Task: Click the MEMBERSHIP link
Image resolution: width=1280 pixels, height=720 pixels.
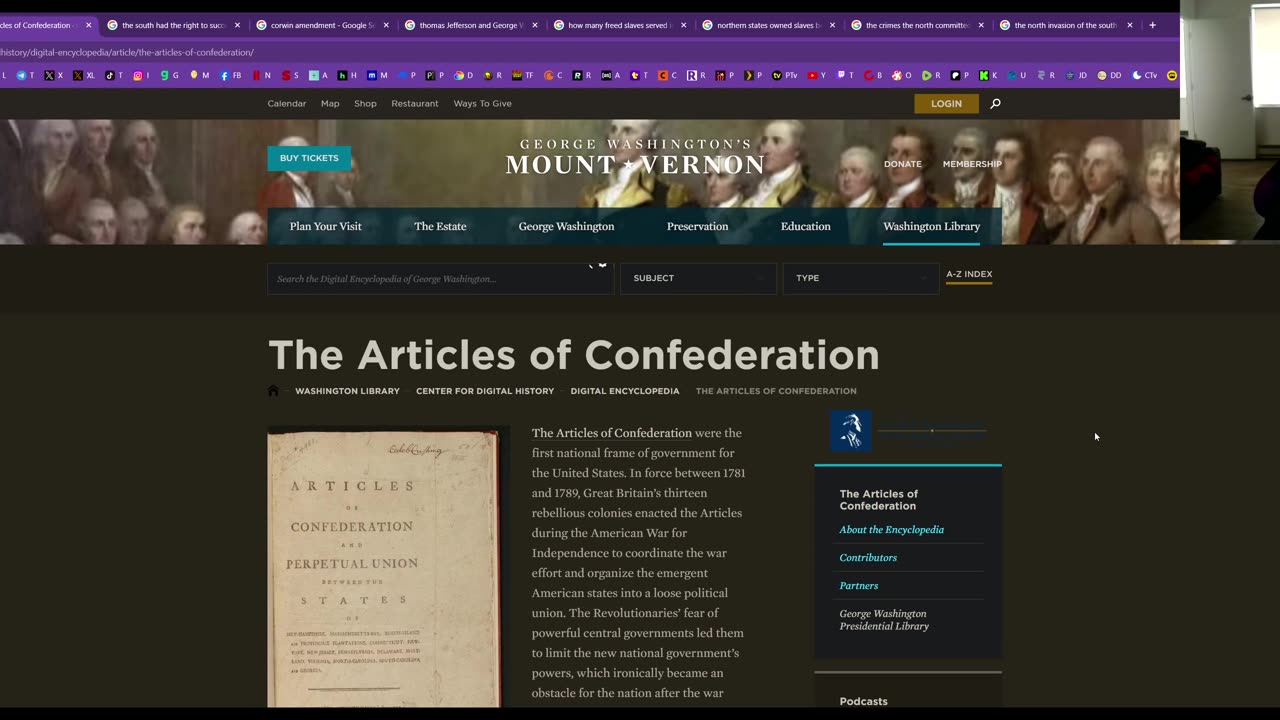Action: (x=972, y=164)
